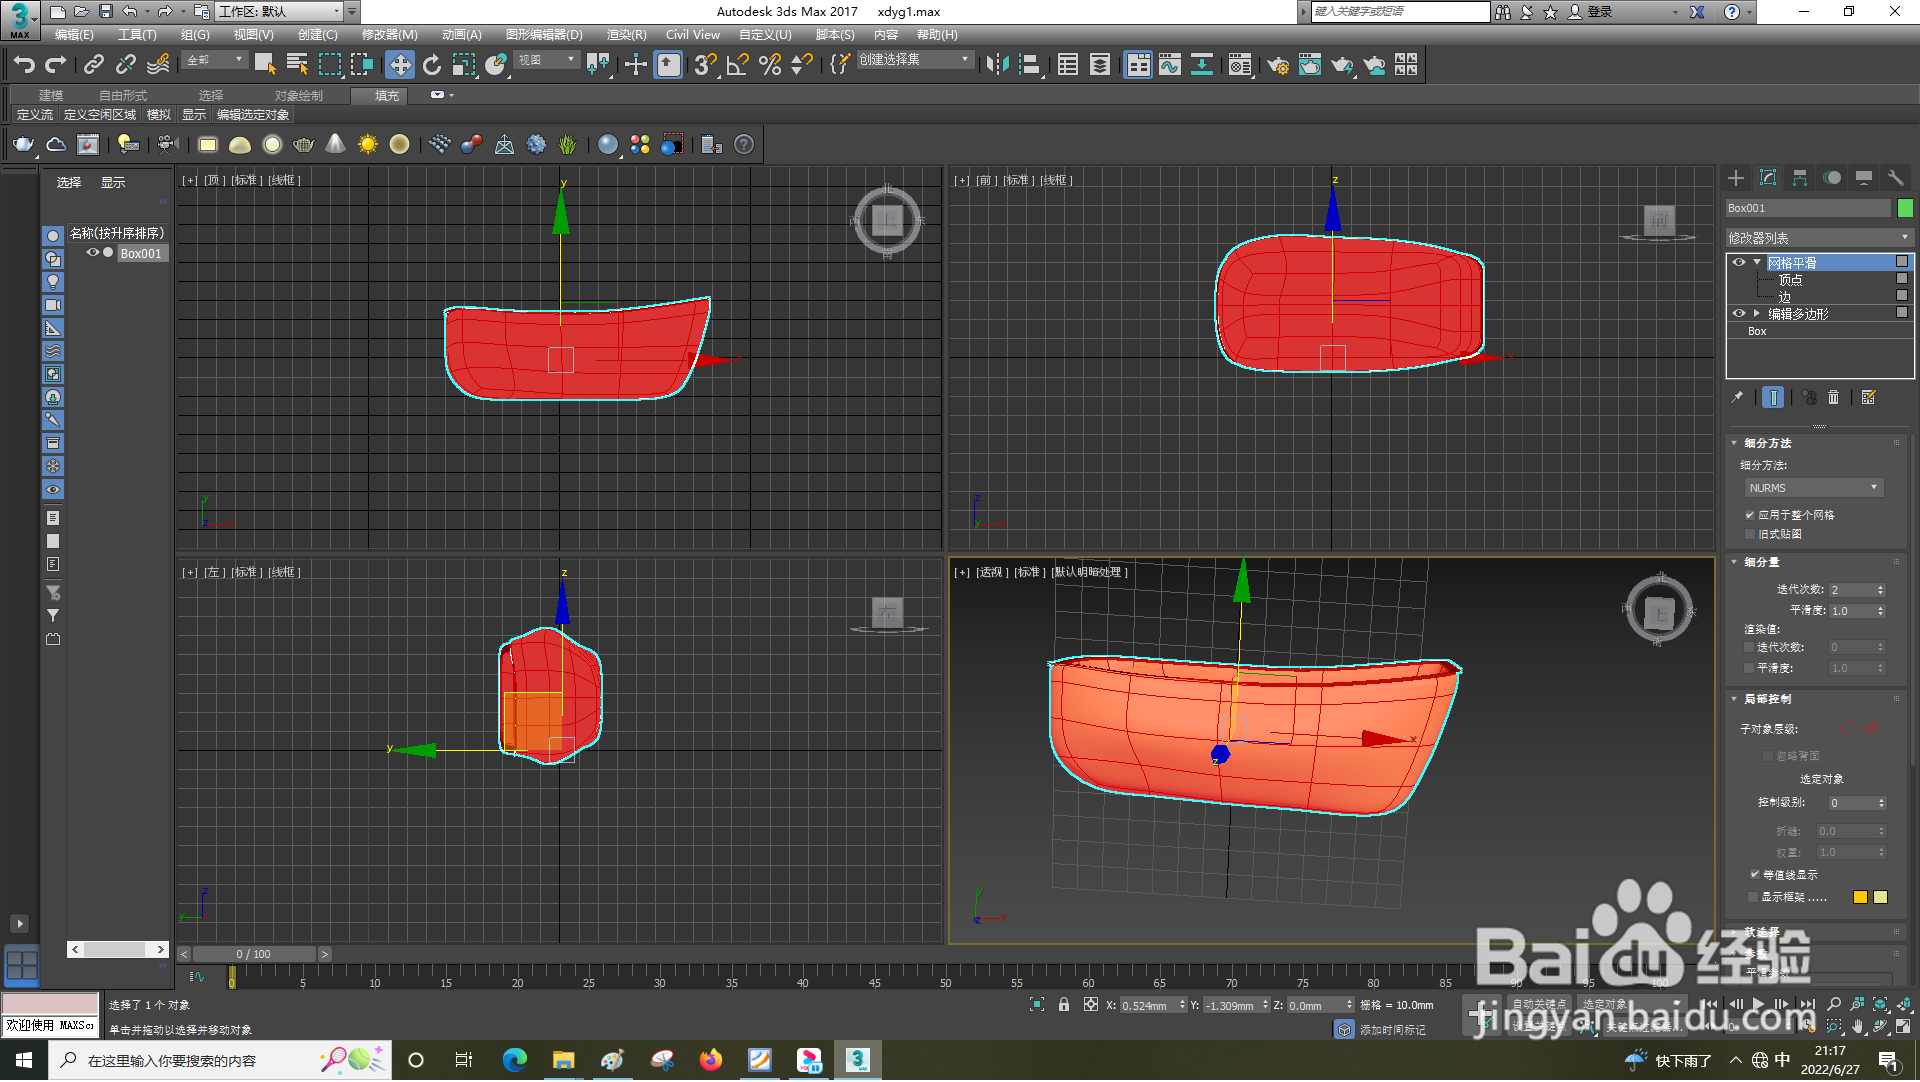Expand the 编辑多边形 modifier subtree

coord(1757,314)
